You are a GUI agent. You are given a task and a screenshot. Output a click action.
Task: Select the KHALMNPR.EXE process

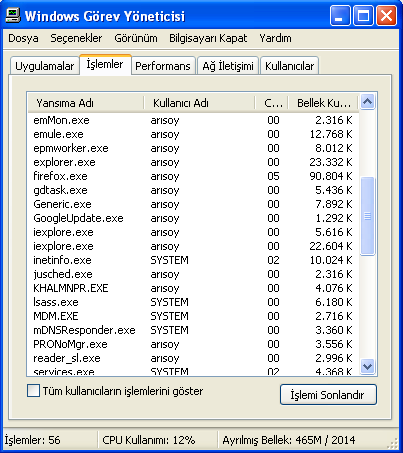193,288
